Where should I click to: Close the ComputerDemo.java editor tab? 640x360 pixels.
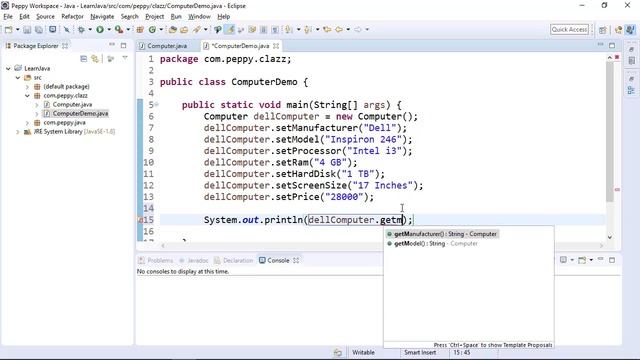point(276,46)
